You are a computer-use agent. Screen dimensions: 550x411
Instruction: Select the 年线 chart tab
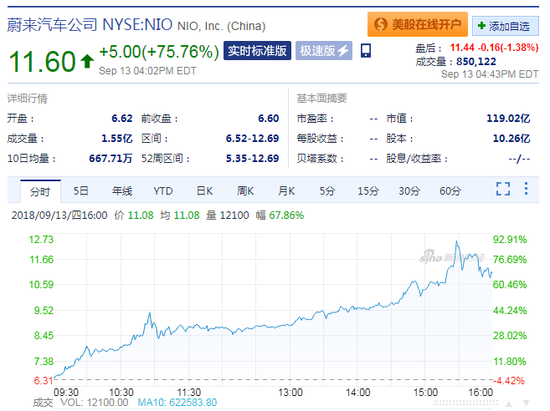coord(122,191)
